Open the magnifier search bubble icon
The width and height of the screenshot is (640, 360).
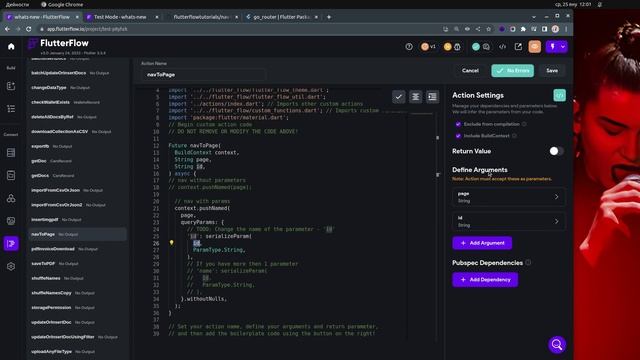(557, 345)
